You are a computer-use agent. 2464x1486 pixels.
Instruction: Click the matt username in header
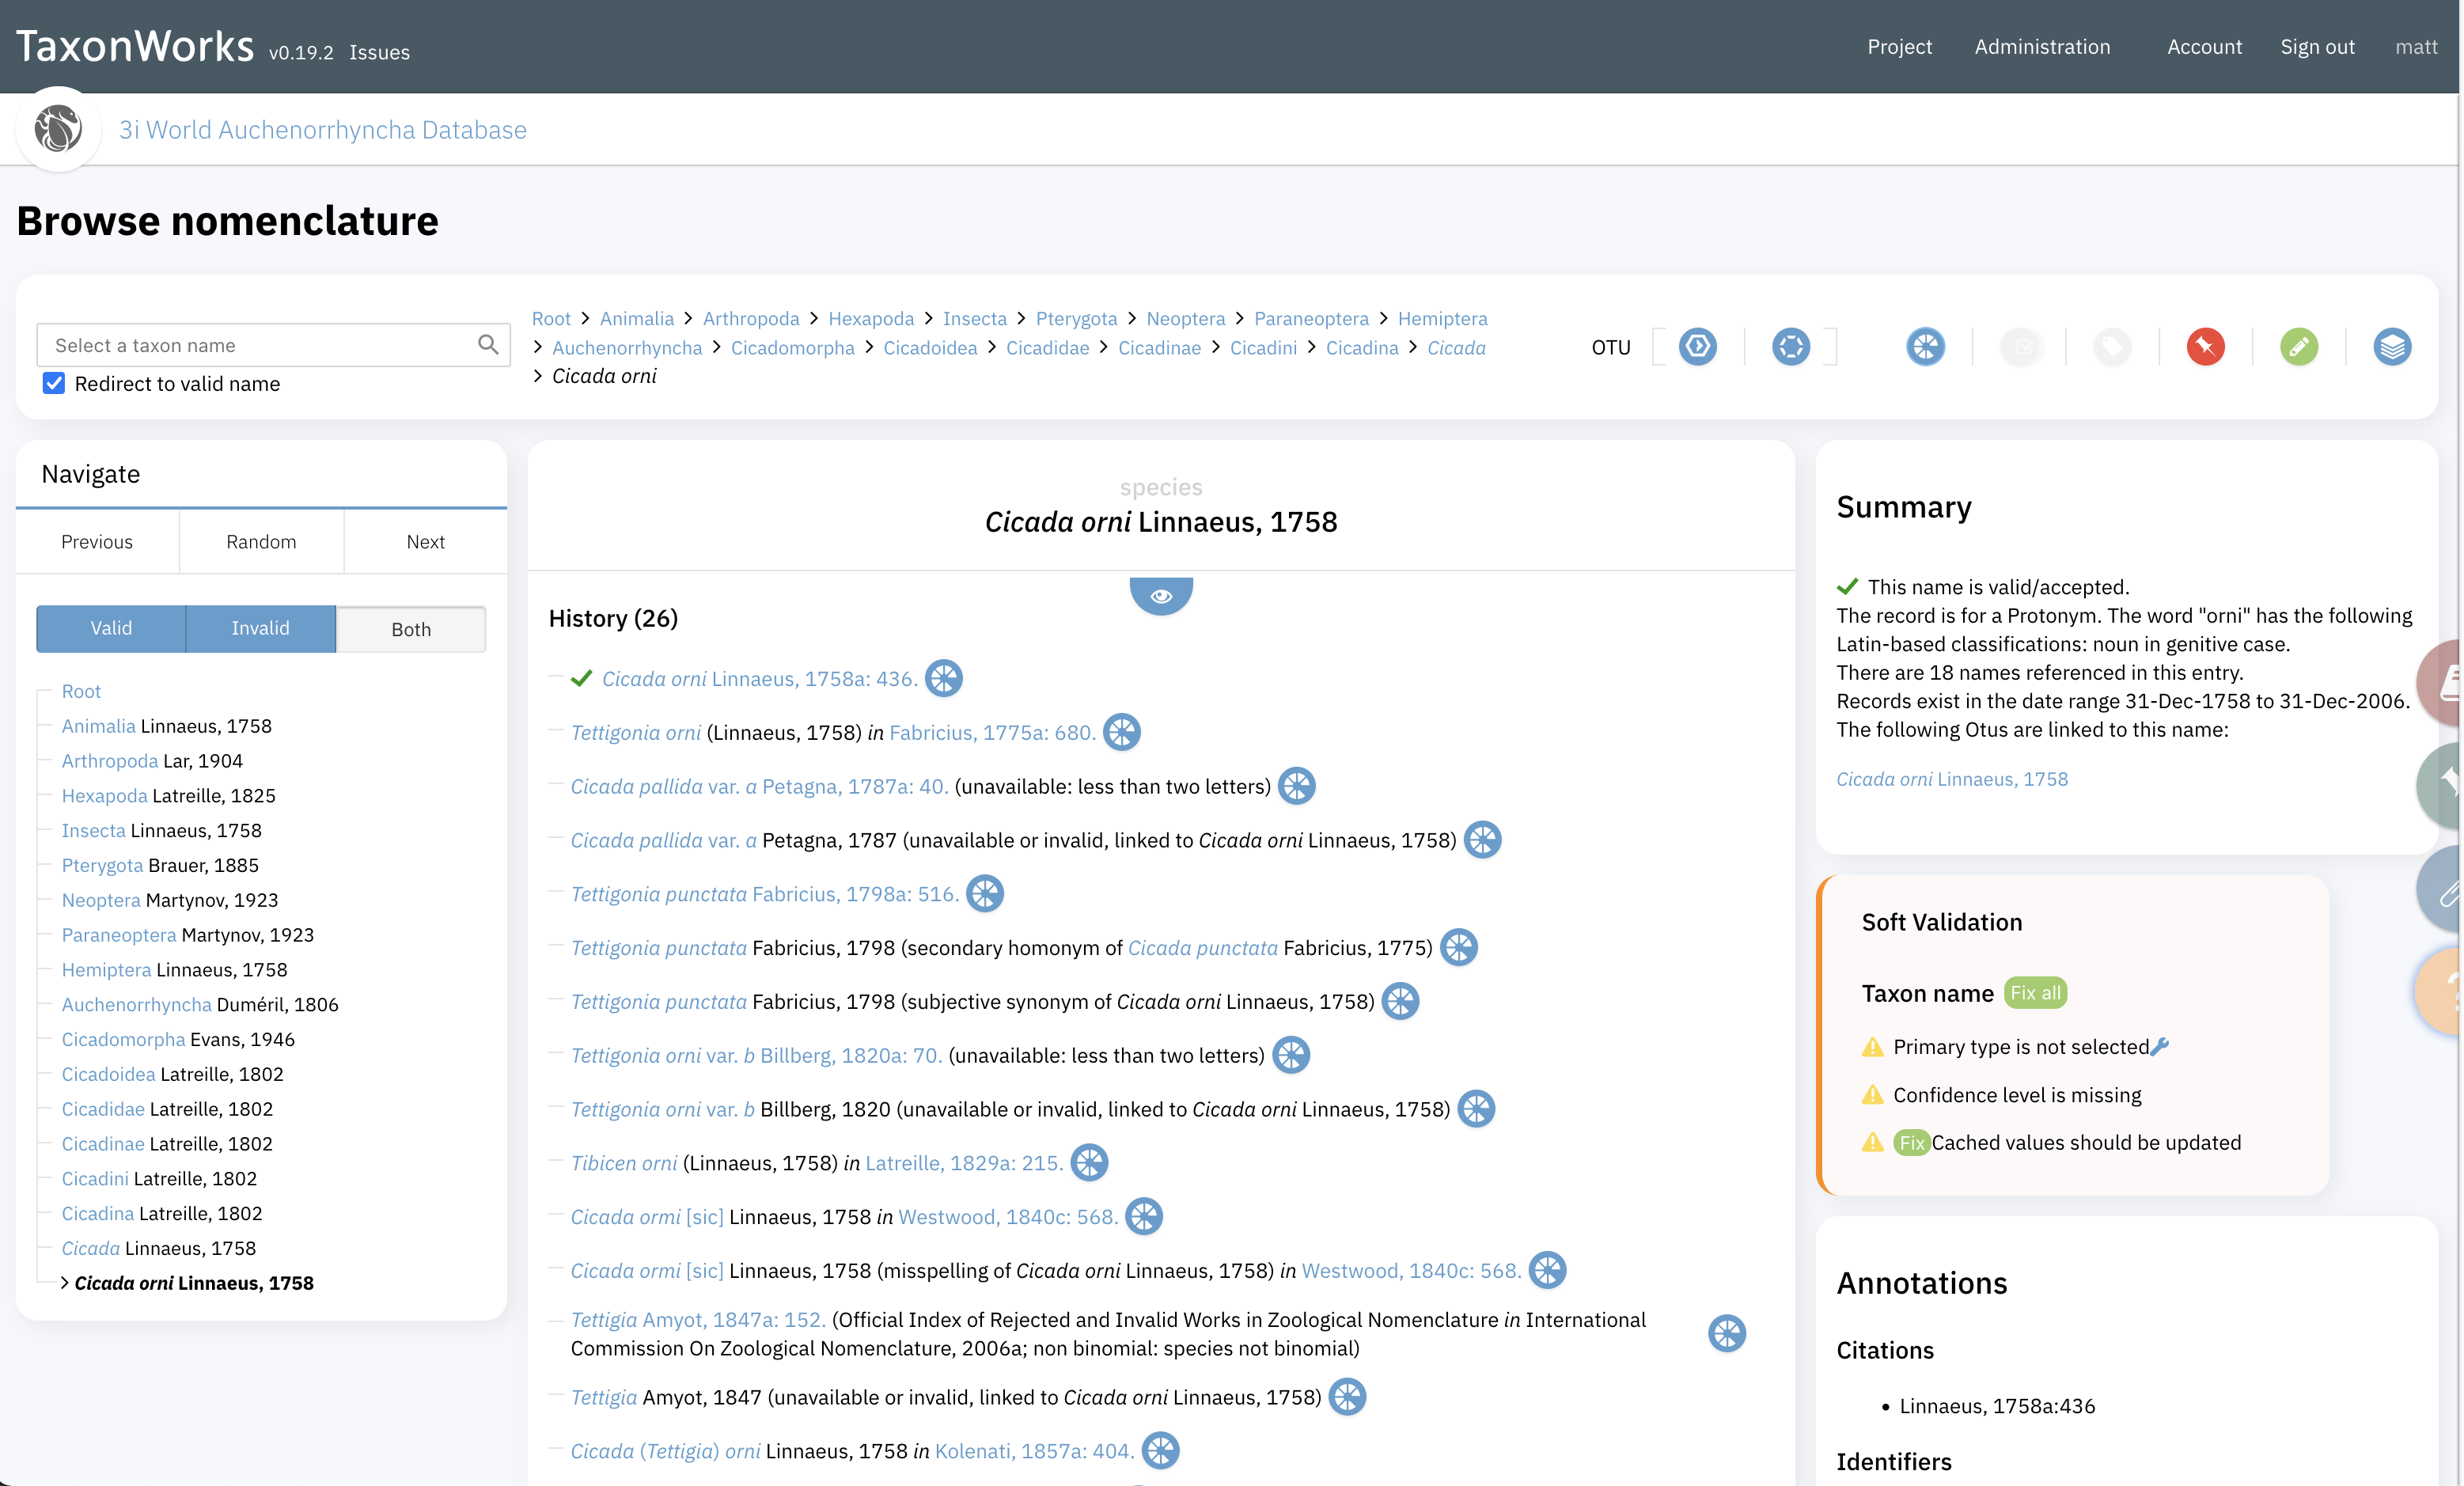(2416, 47)
